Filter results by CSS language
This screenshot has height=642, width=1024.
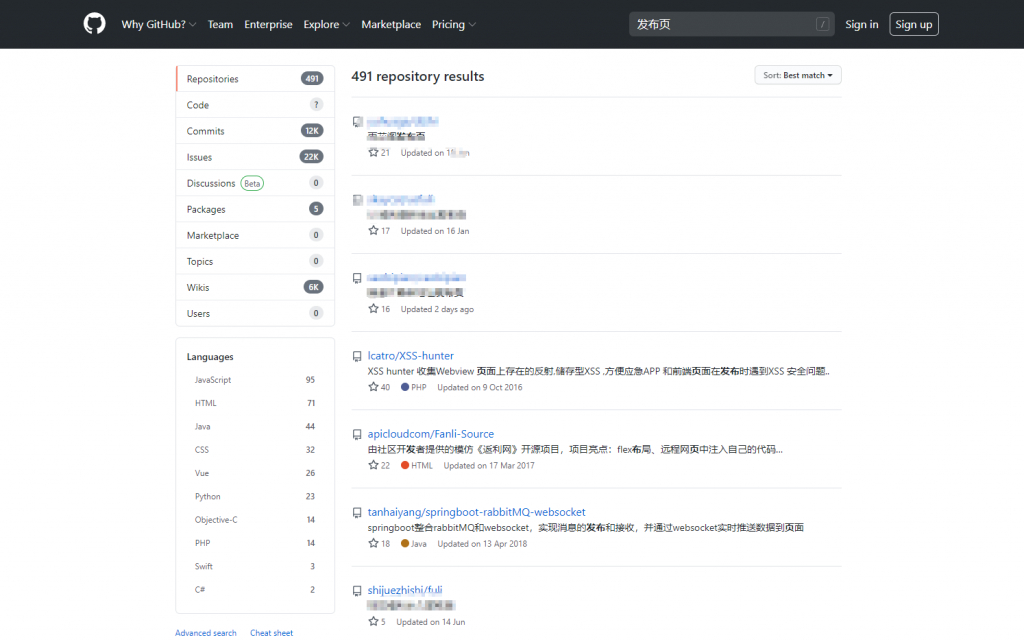pos(255,449)
